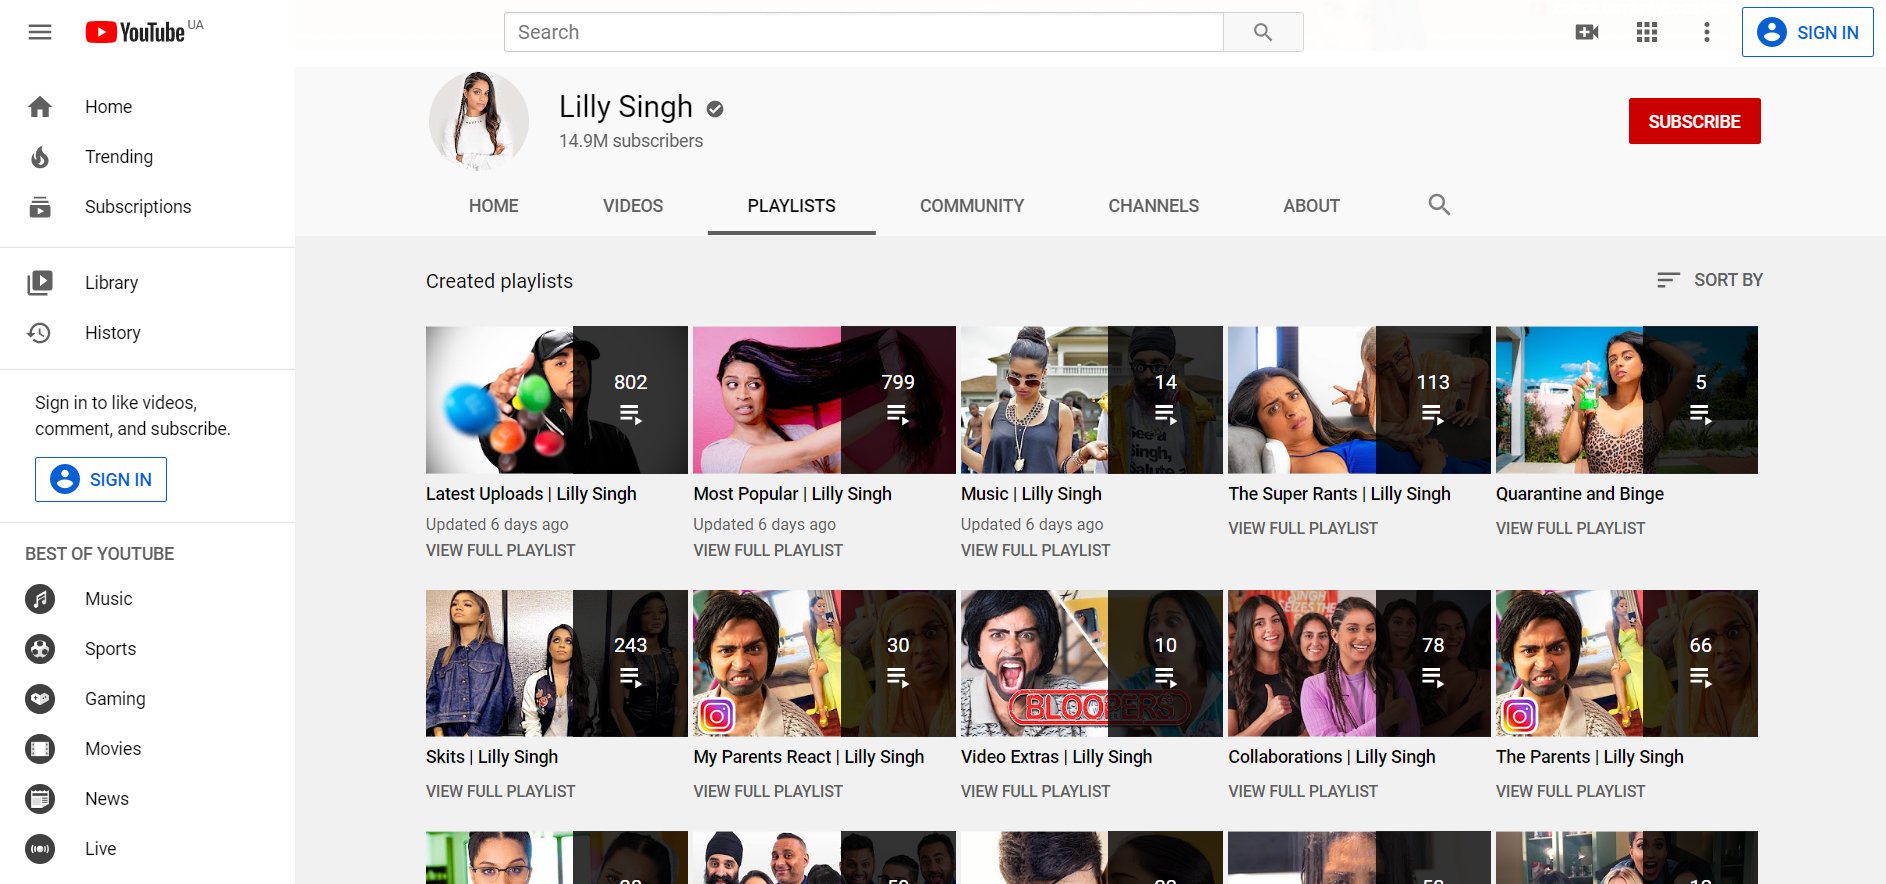Open Most Popular playlist thumbnail
This screenshot has width=1886, height=884.
click(x=824, y=400)
